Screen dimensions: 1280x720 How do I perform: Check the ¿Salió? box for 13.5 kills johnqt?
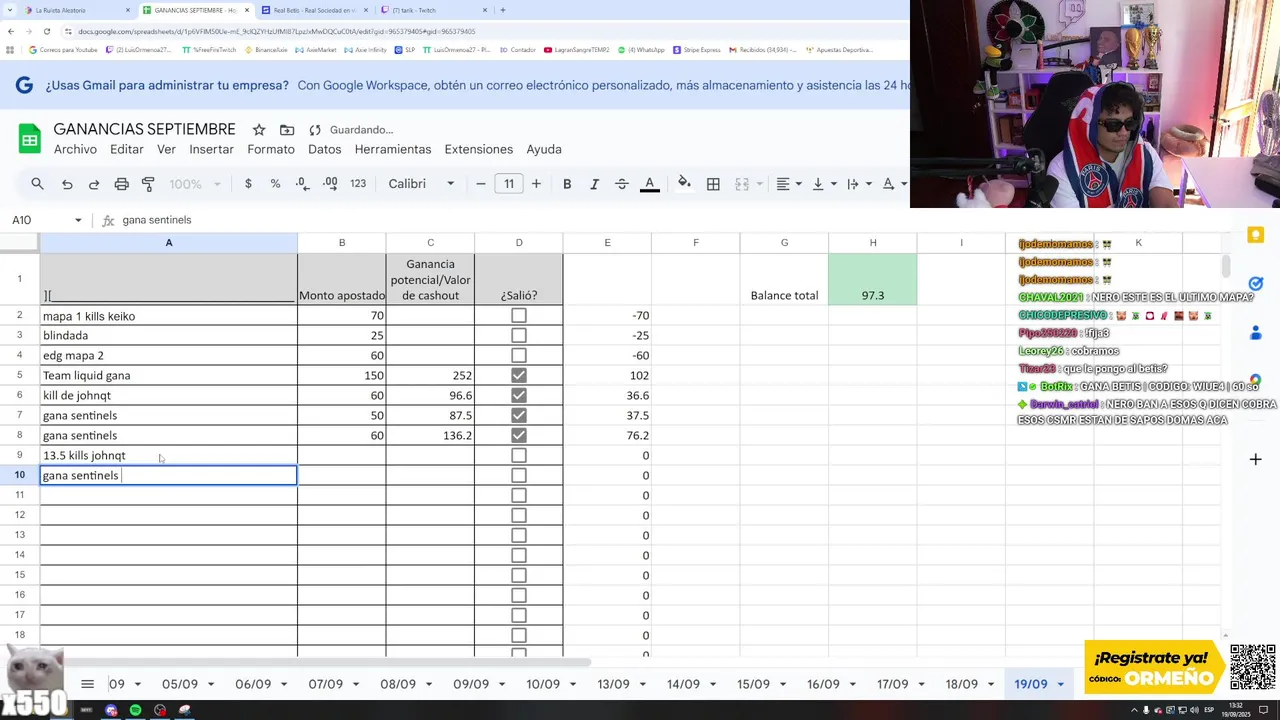518,456
